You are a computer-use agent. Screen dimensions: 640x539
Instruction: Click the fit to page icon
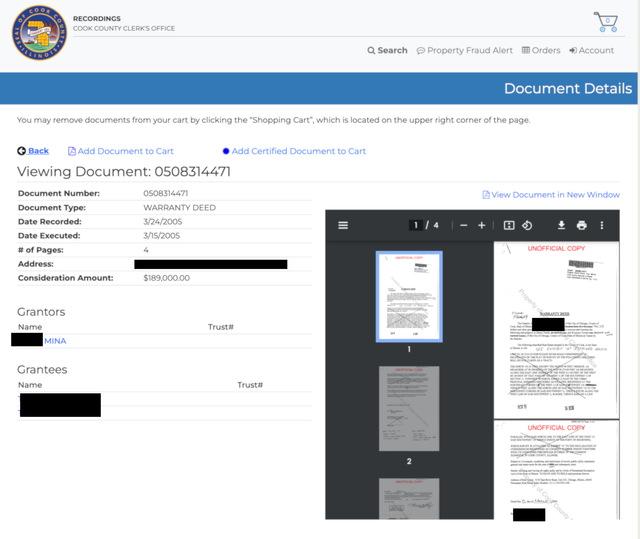[509, 225]
